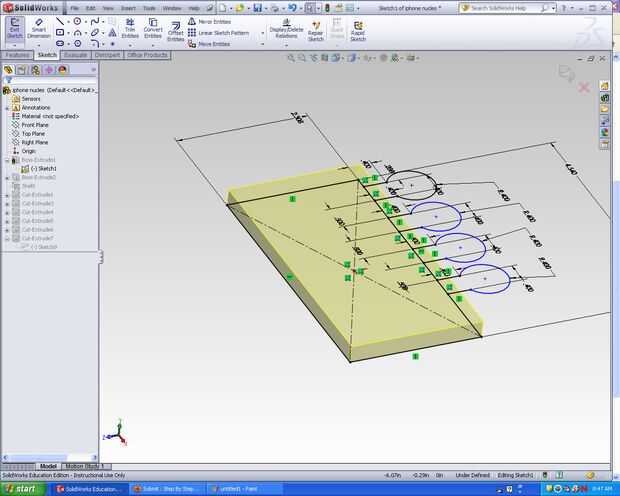Click Move Entities
This screenshot has height=496, width=620.
click(x=209, y=44)
